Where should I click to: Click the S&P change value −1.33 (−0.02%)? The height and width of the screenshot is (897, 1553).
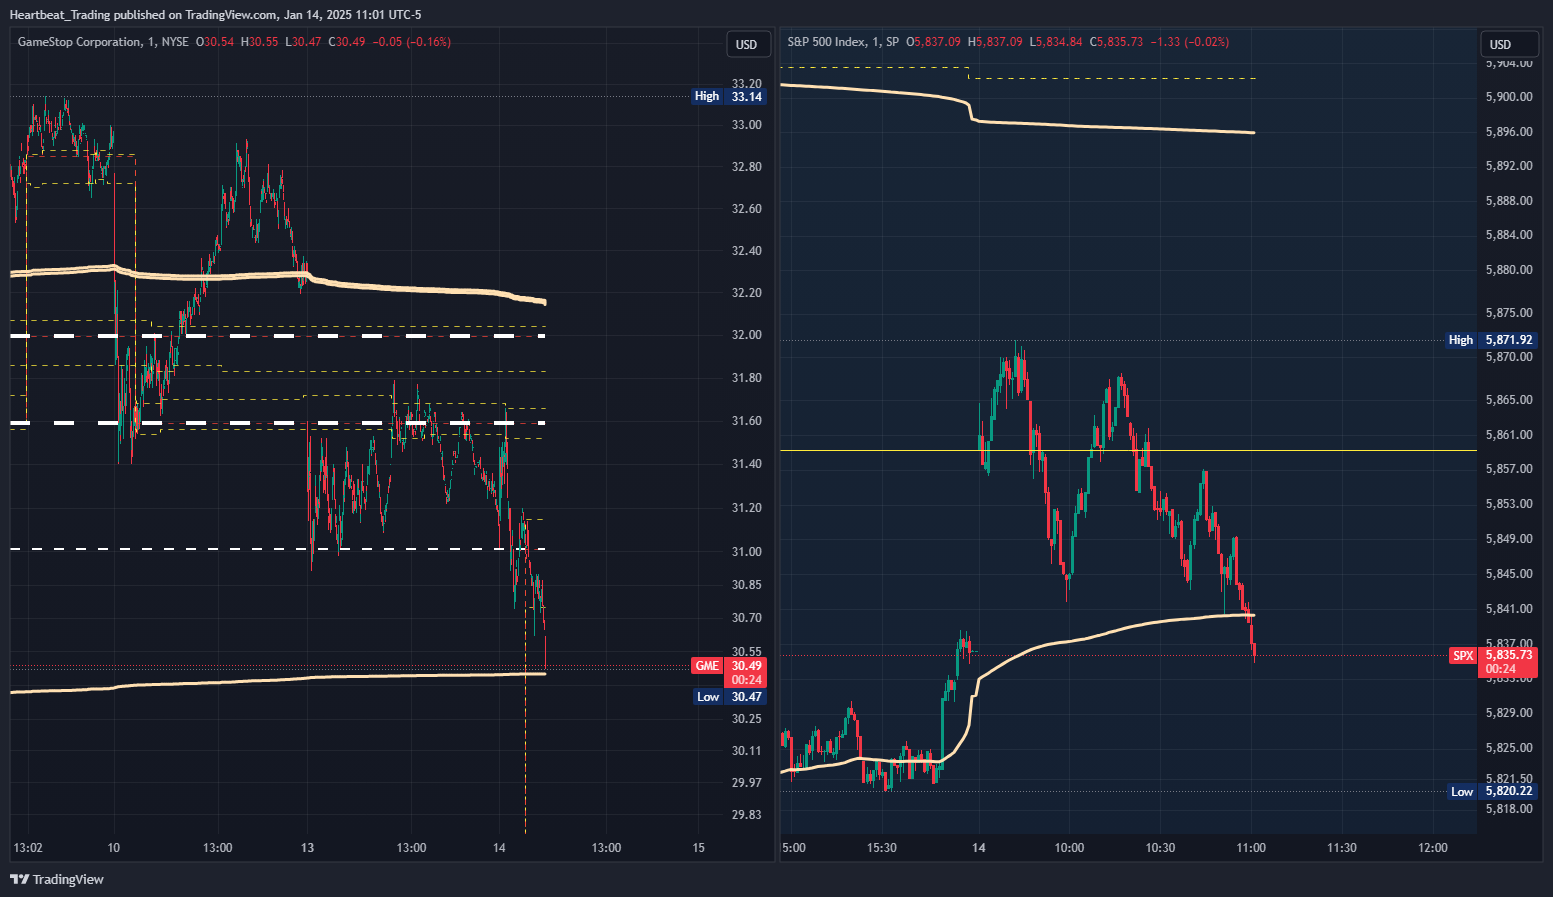pos(1190,42)
